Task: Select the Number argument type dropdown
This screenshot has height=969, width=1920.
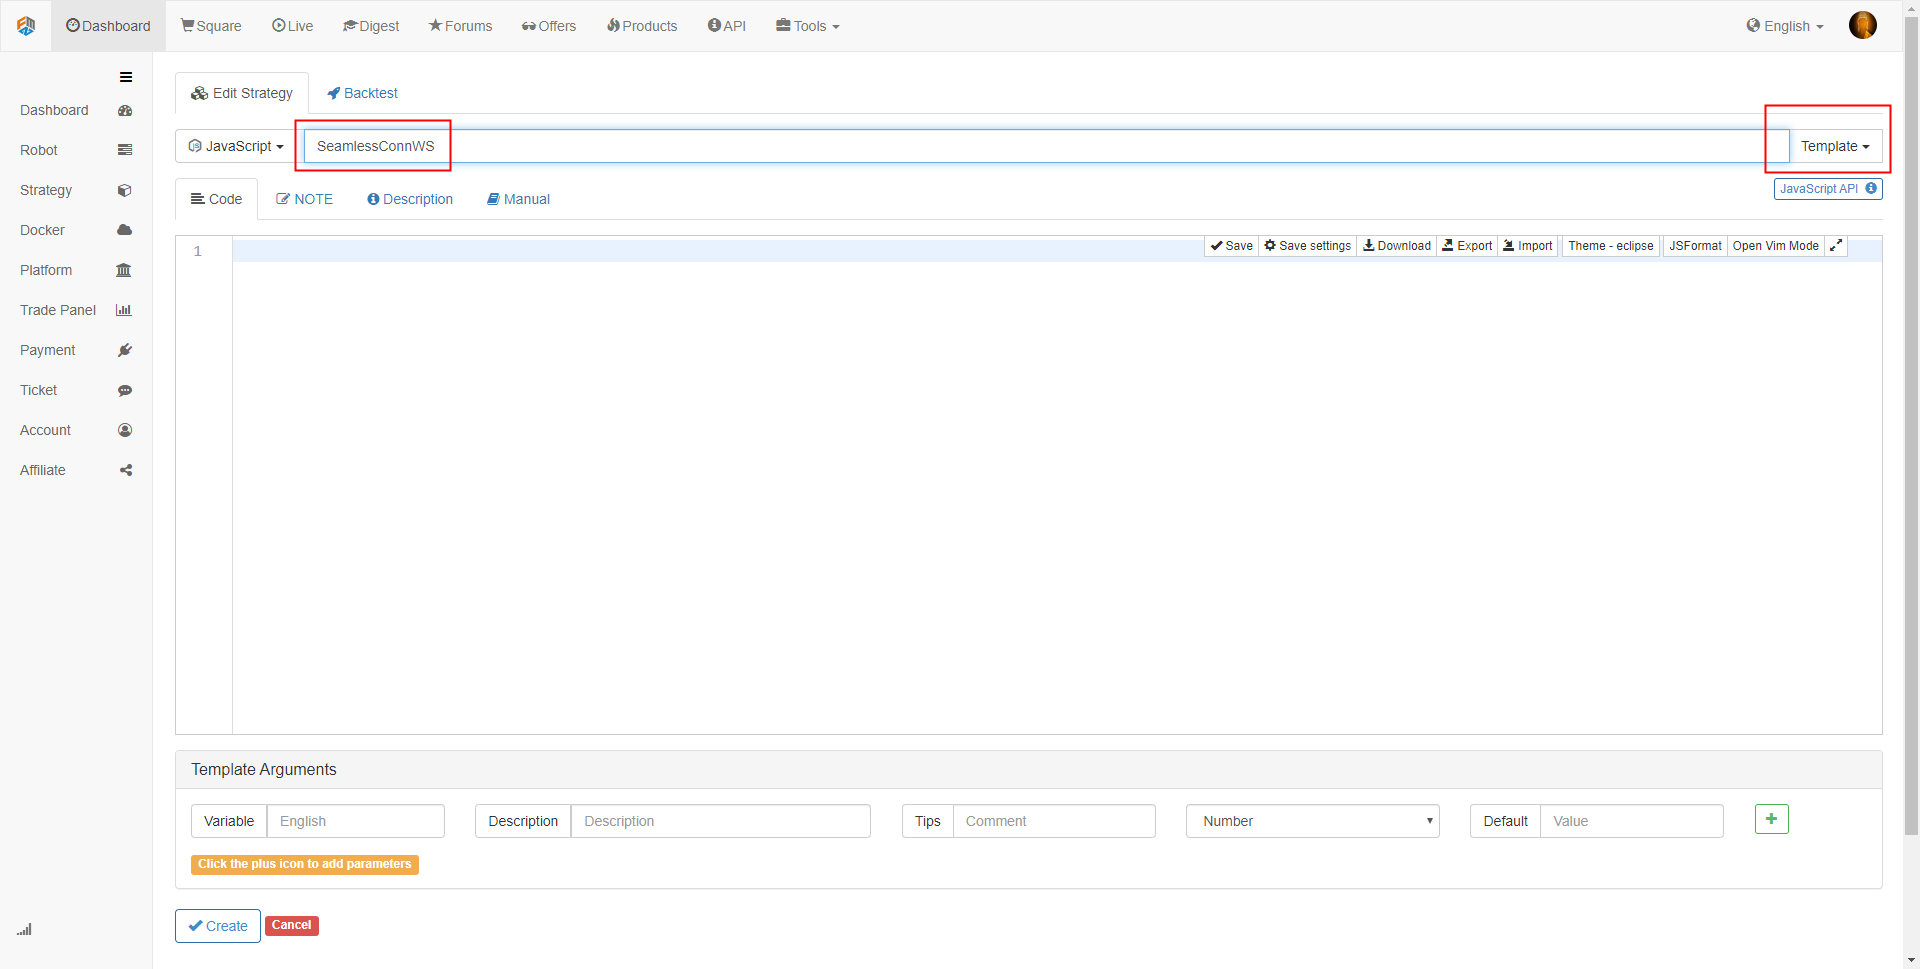Action: point(1313,821)
